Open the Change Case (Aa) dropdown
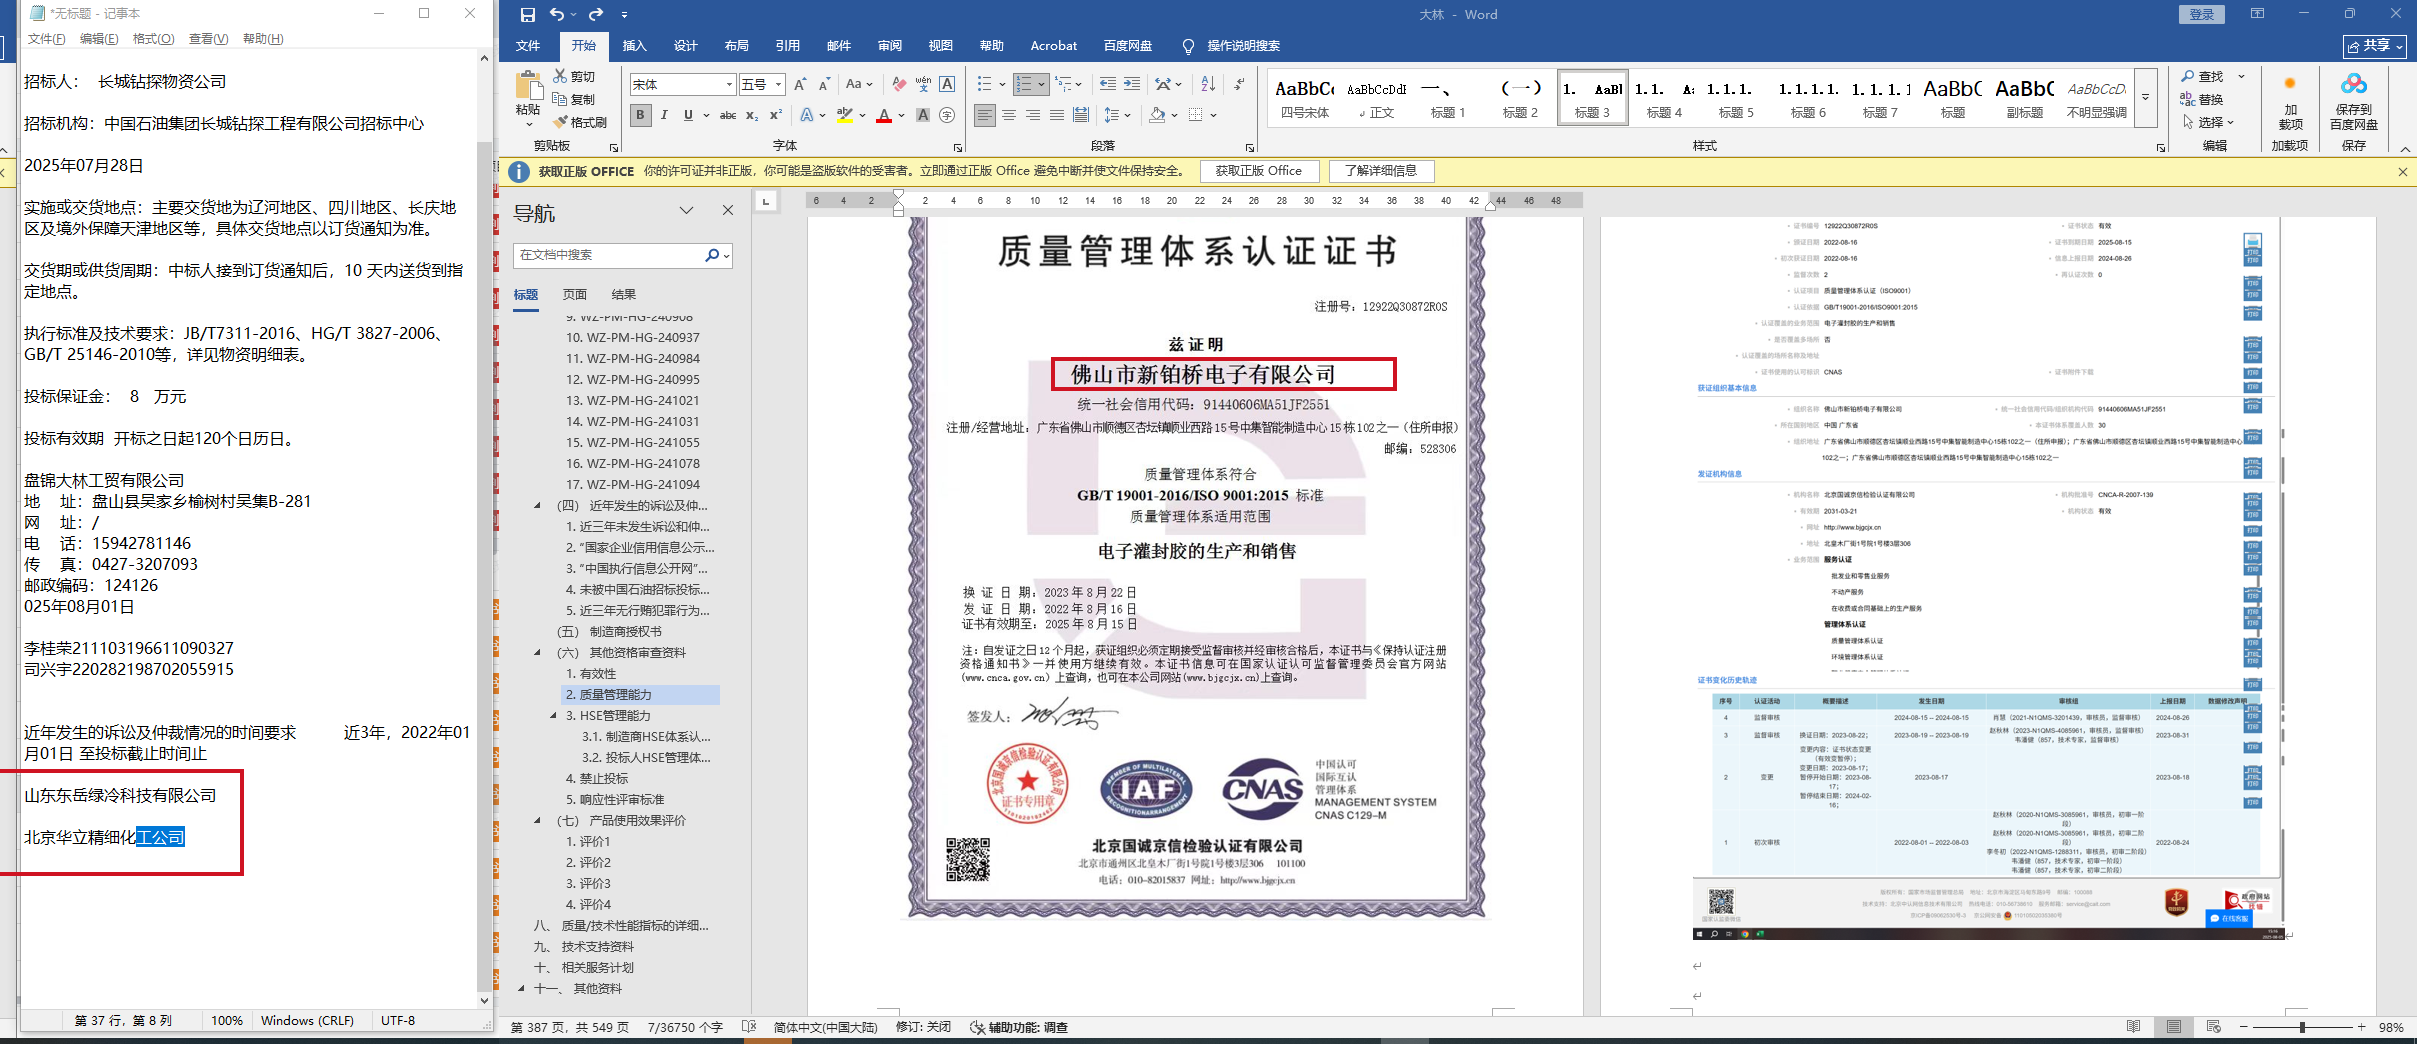Screen dimensions: 2417x1044 (859, 85)
